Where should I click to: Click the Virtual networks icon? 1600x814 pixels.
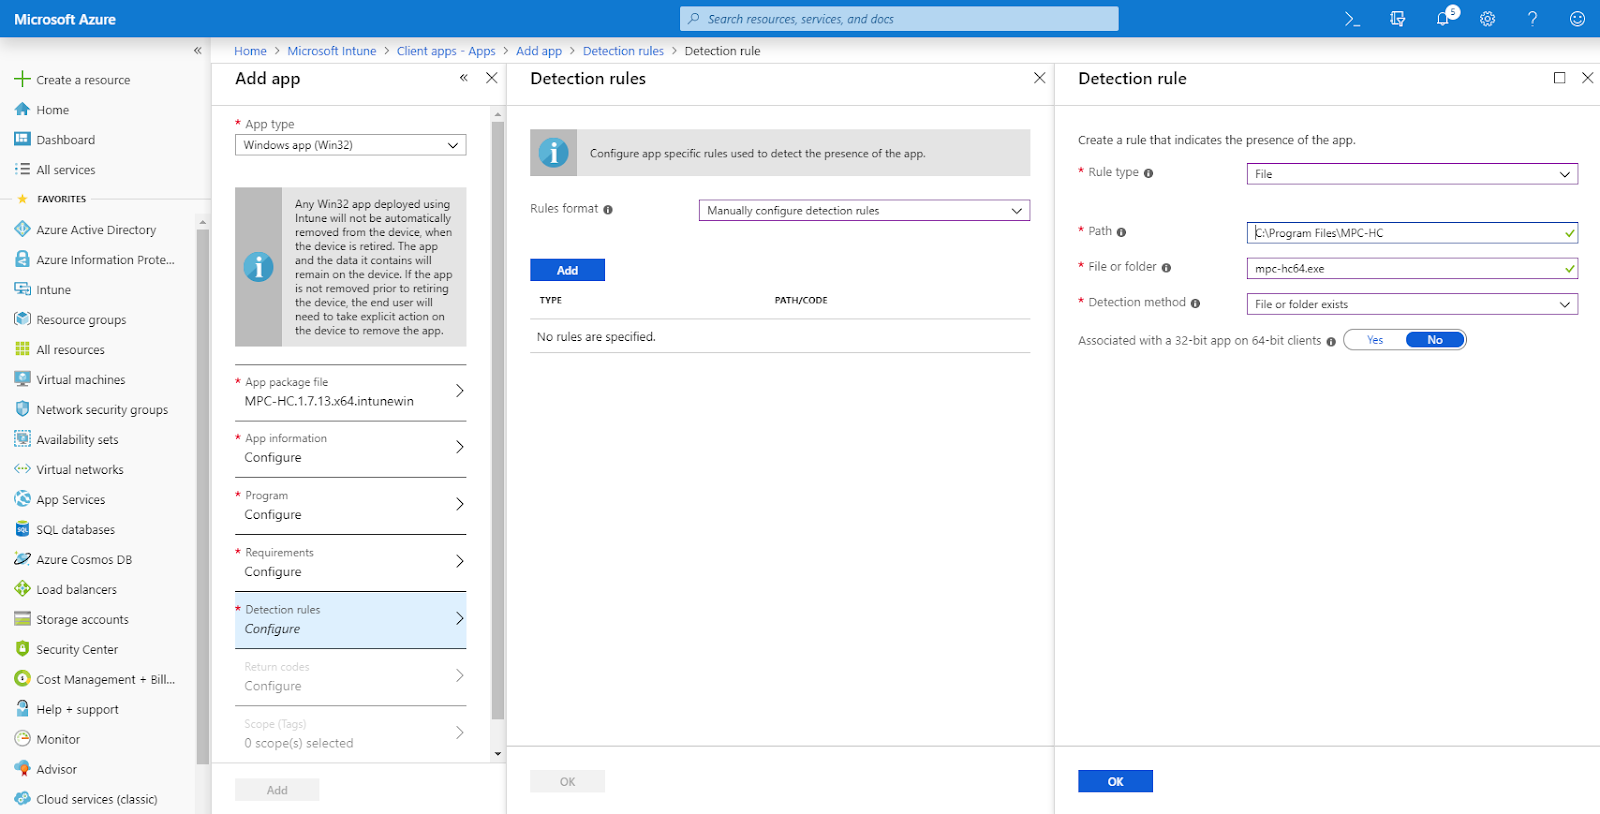[x=22, y=469]
